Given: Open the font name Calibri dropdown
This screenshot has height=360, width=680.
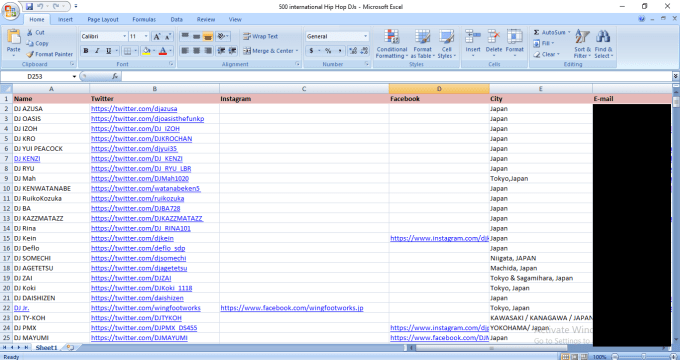Looking at the screenshot, I should (x=124, y=36).
